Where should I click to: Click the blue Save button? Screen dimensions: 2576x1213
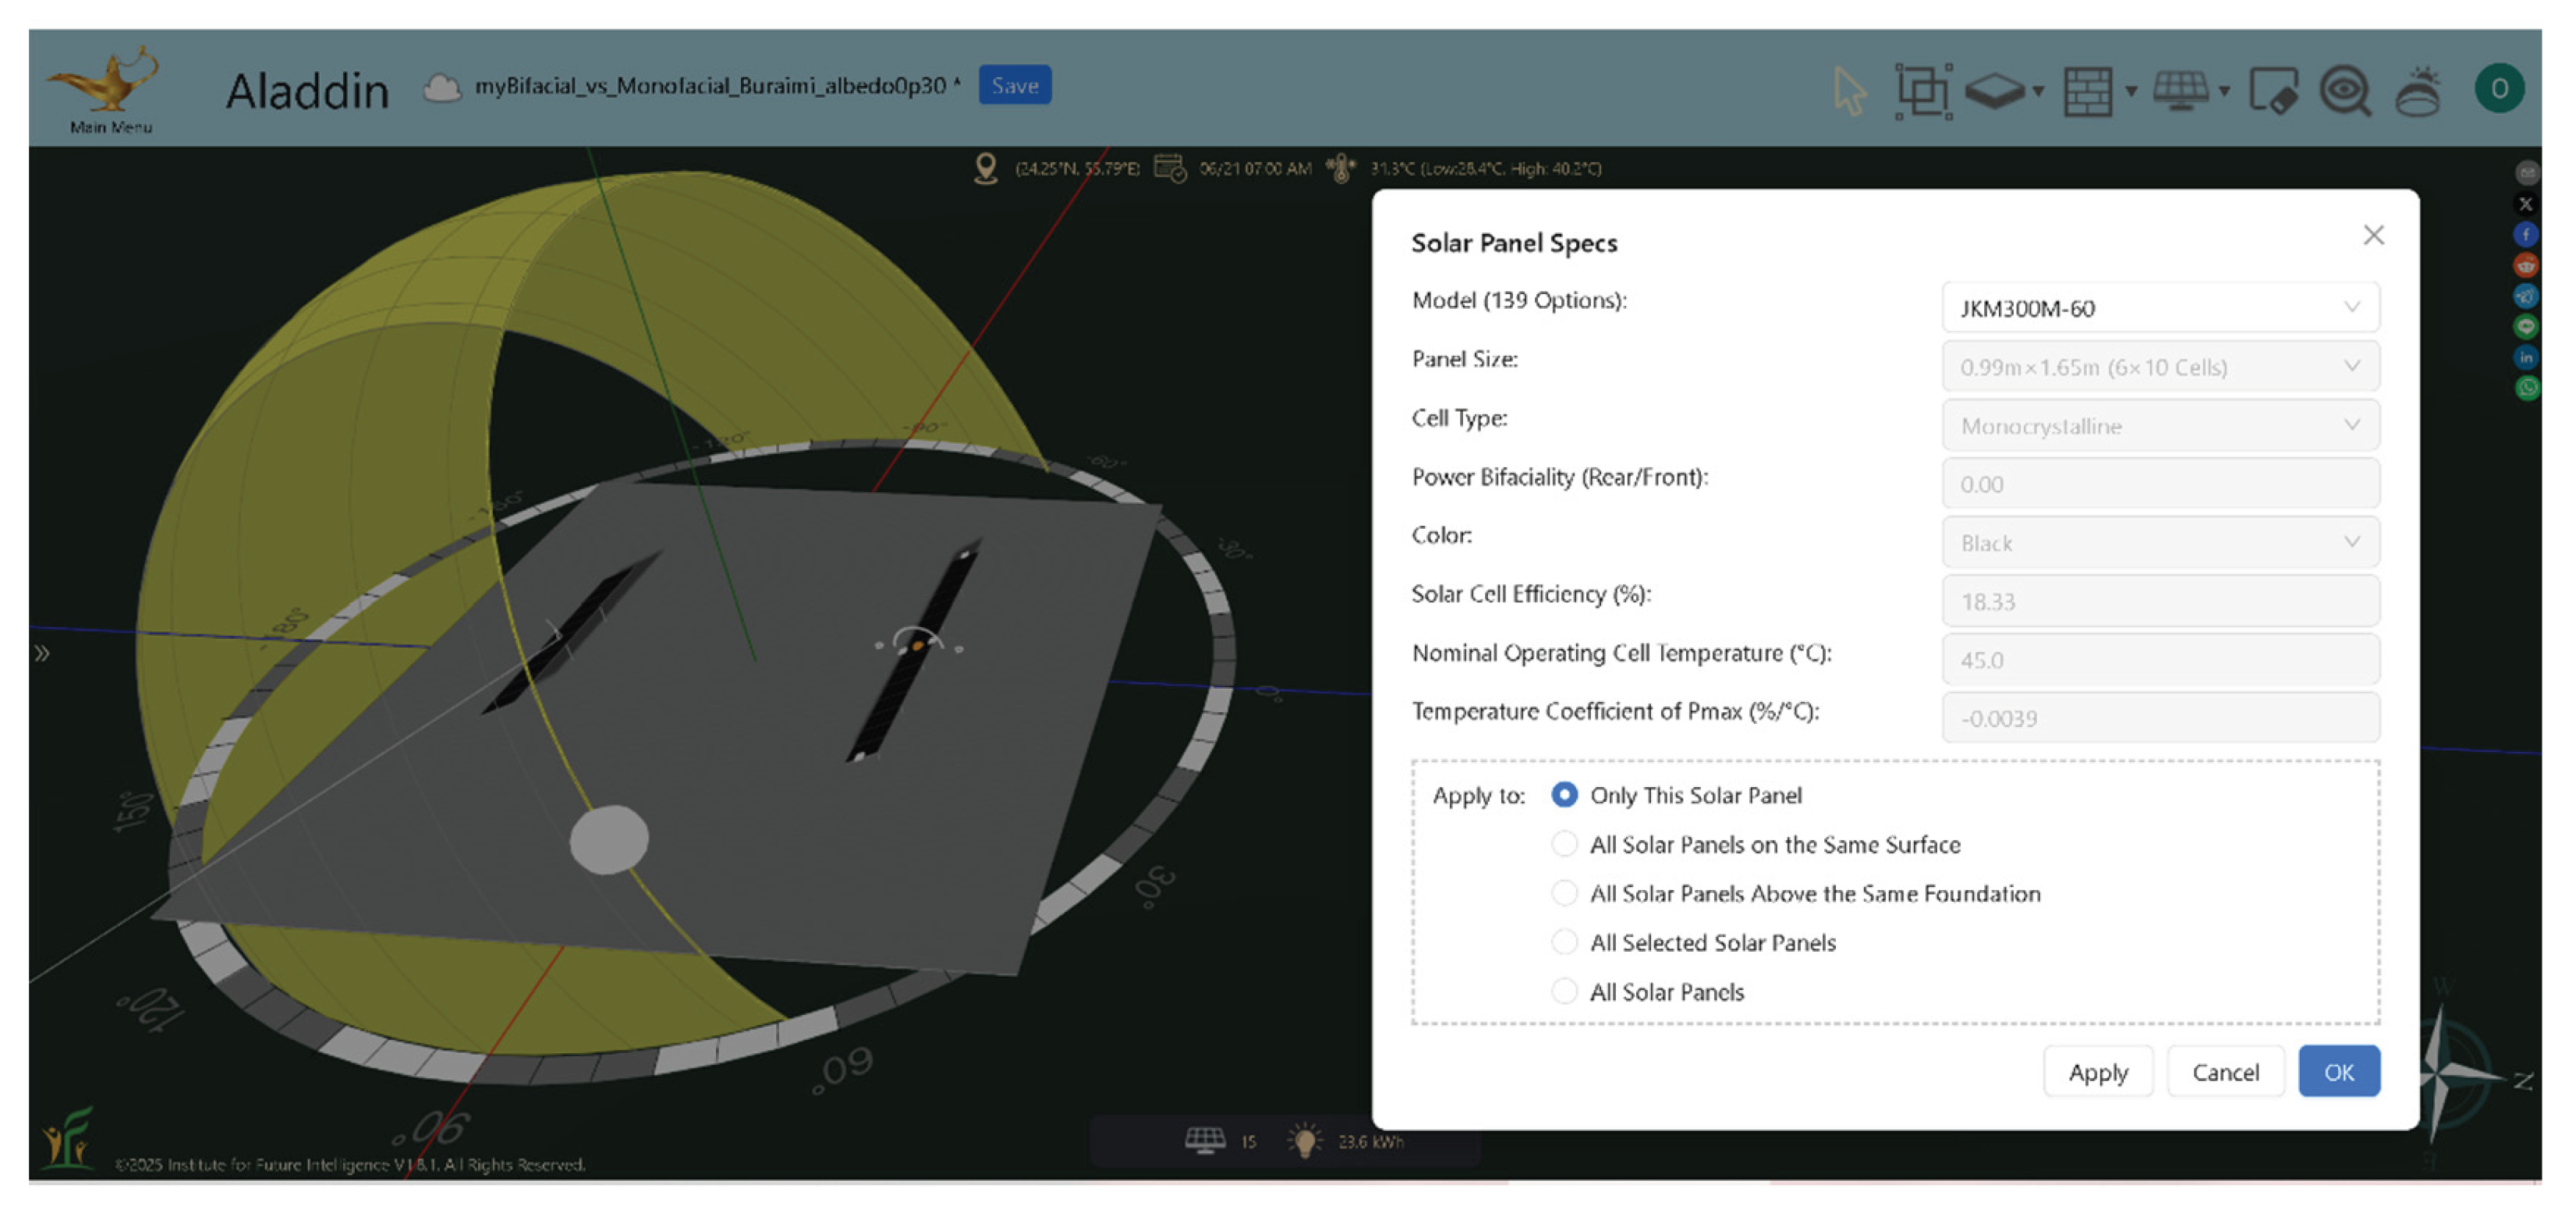tap(1014, 86)
